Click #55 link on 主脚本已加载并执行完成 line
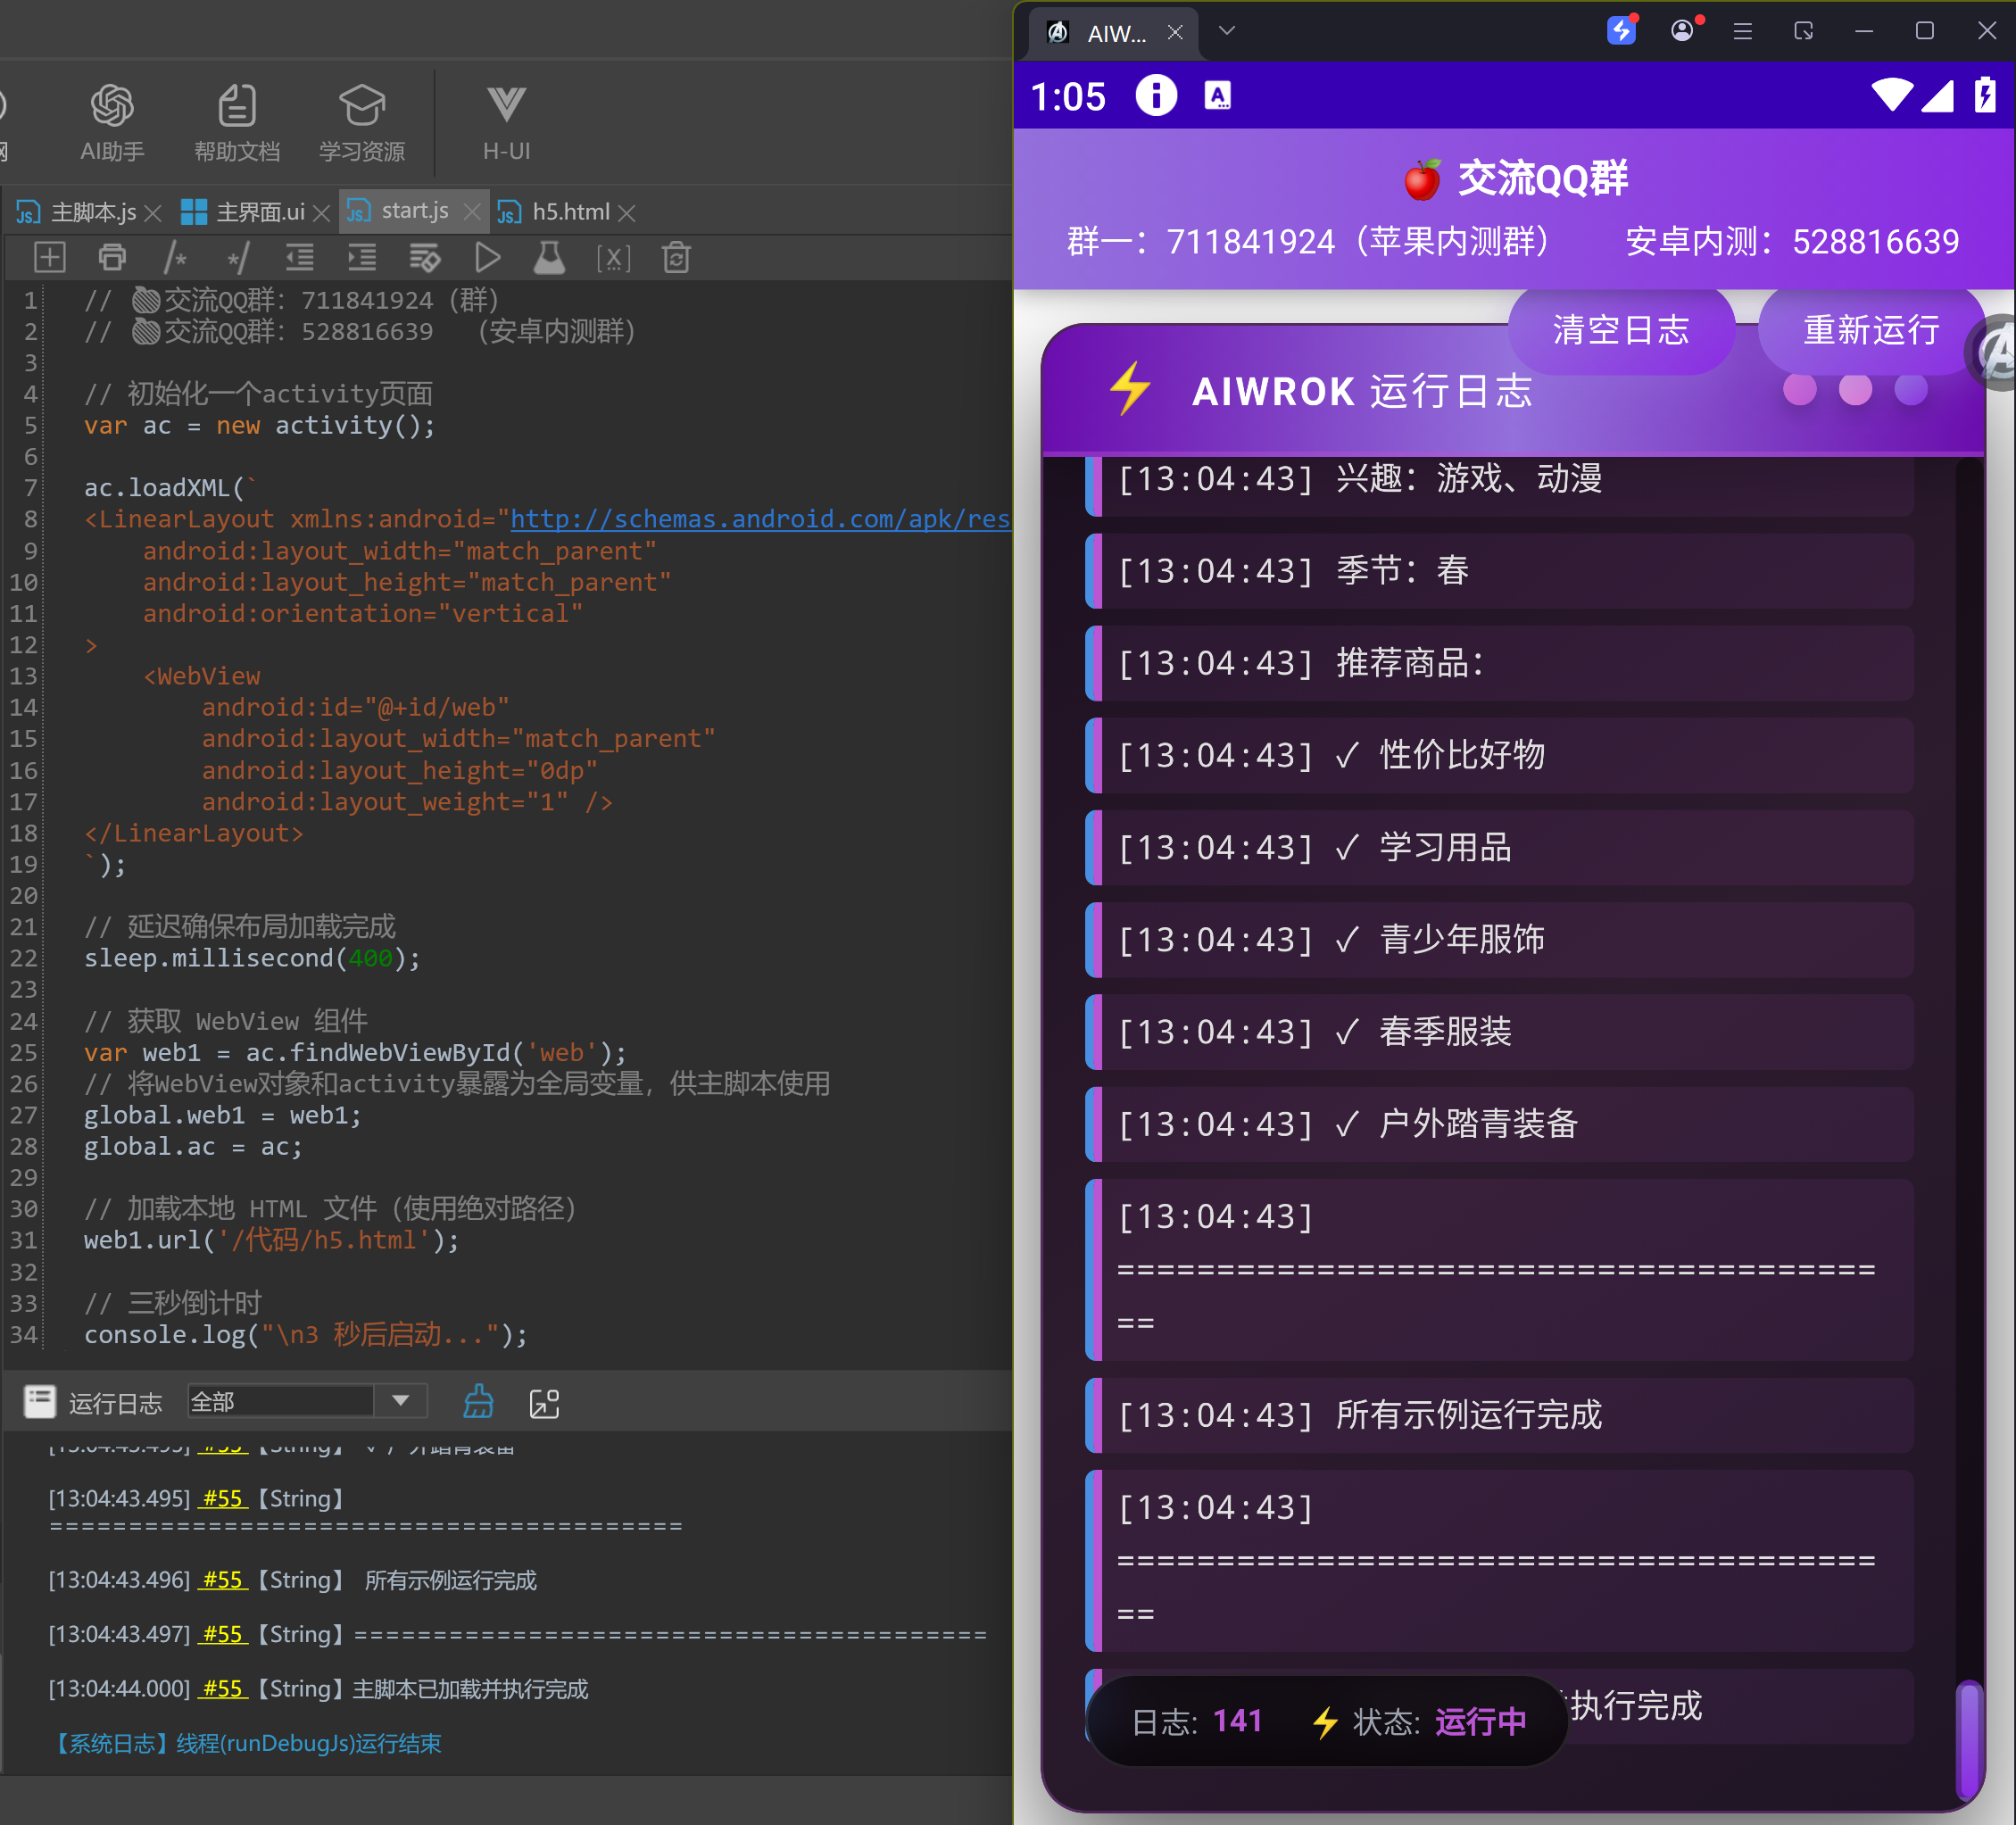Viewport: 2016px width, 1825px height. tap(222, 1689)
